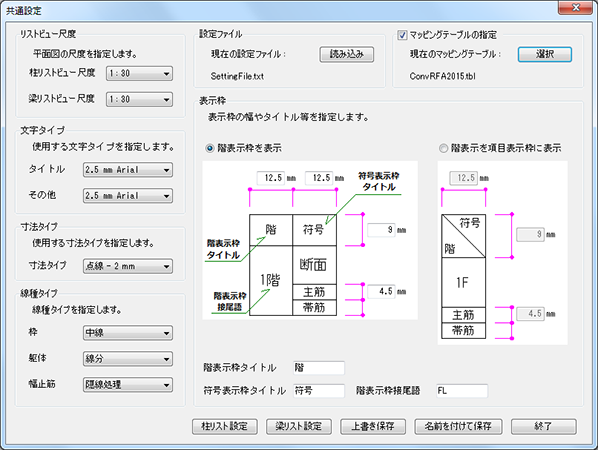Select 階表示枠を表示 radio button
The width and height of the screenshot is (598, 450).
[x=210, y=148]
